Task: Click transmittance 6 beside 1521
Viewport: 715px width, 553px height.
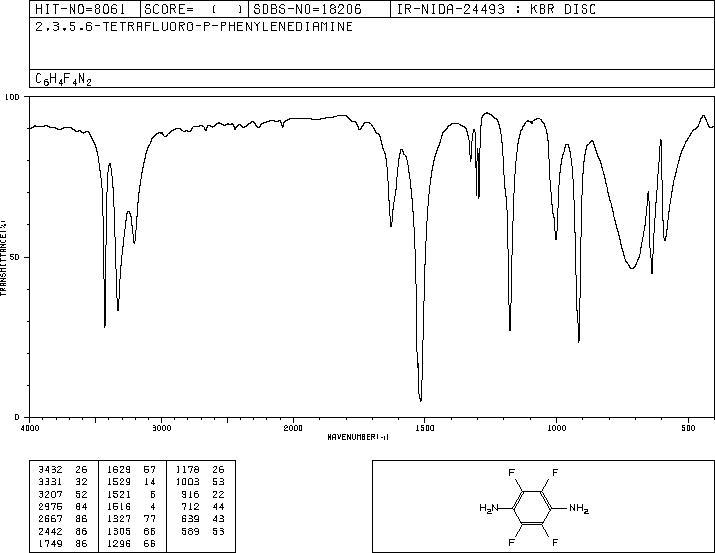Action: coord(153,494)
